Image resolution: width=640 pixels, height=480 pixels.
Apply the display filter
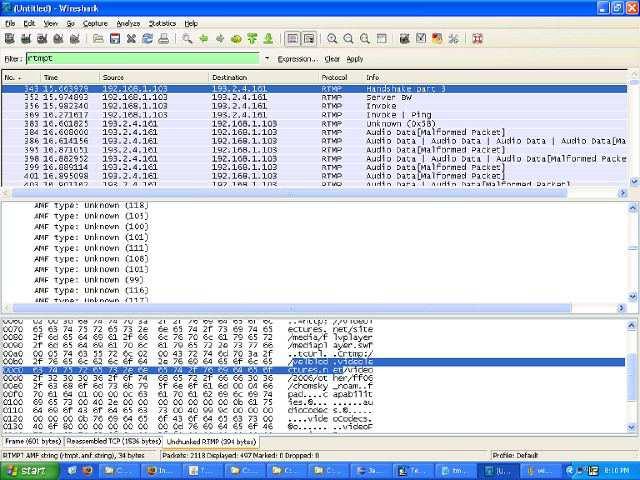(355, 59)
